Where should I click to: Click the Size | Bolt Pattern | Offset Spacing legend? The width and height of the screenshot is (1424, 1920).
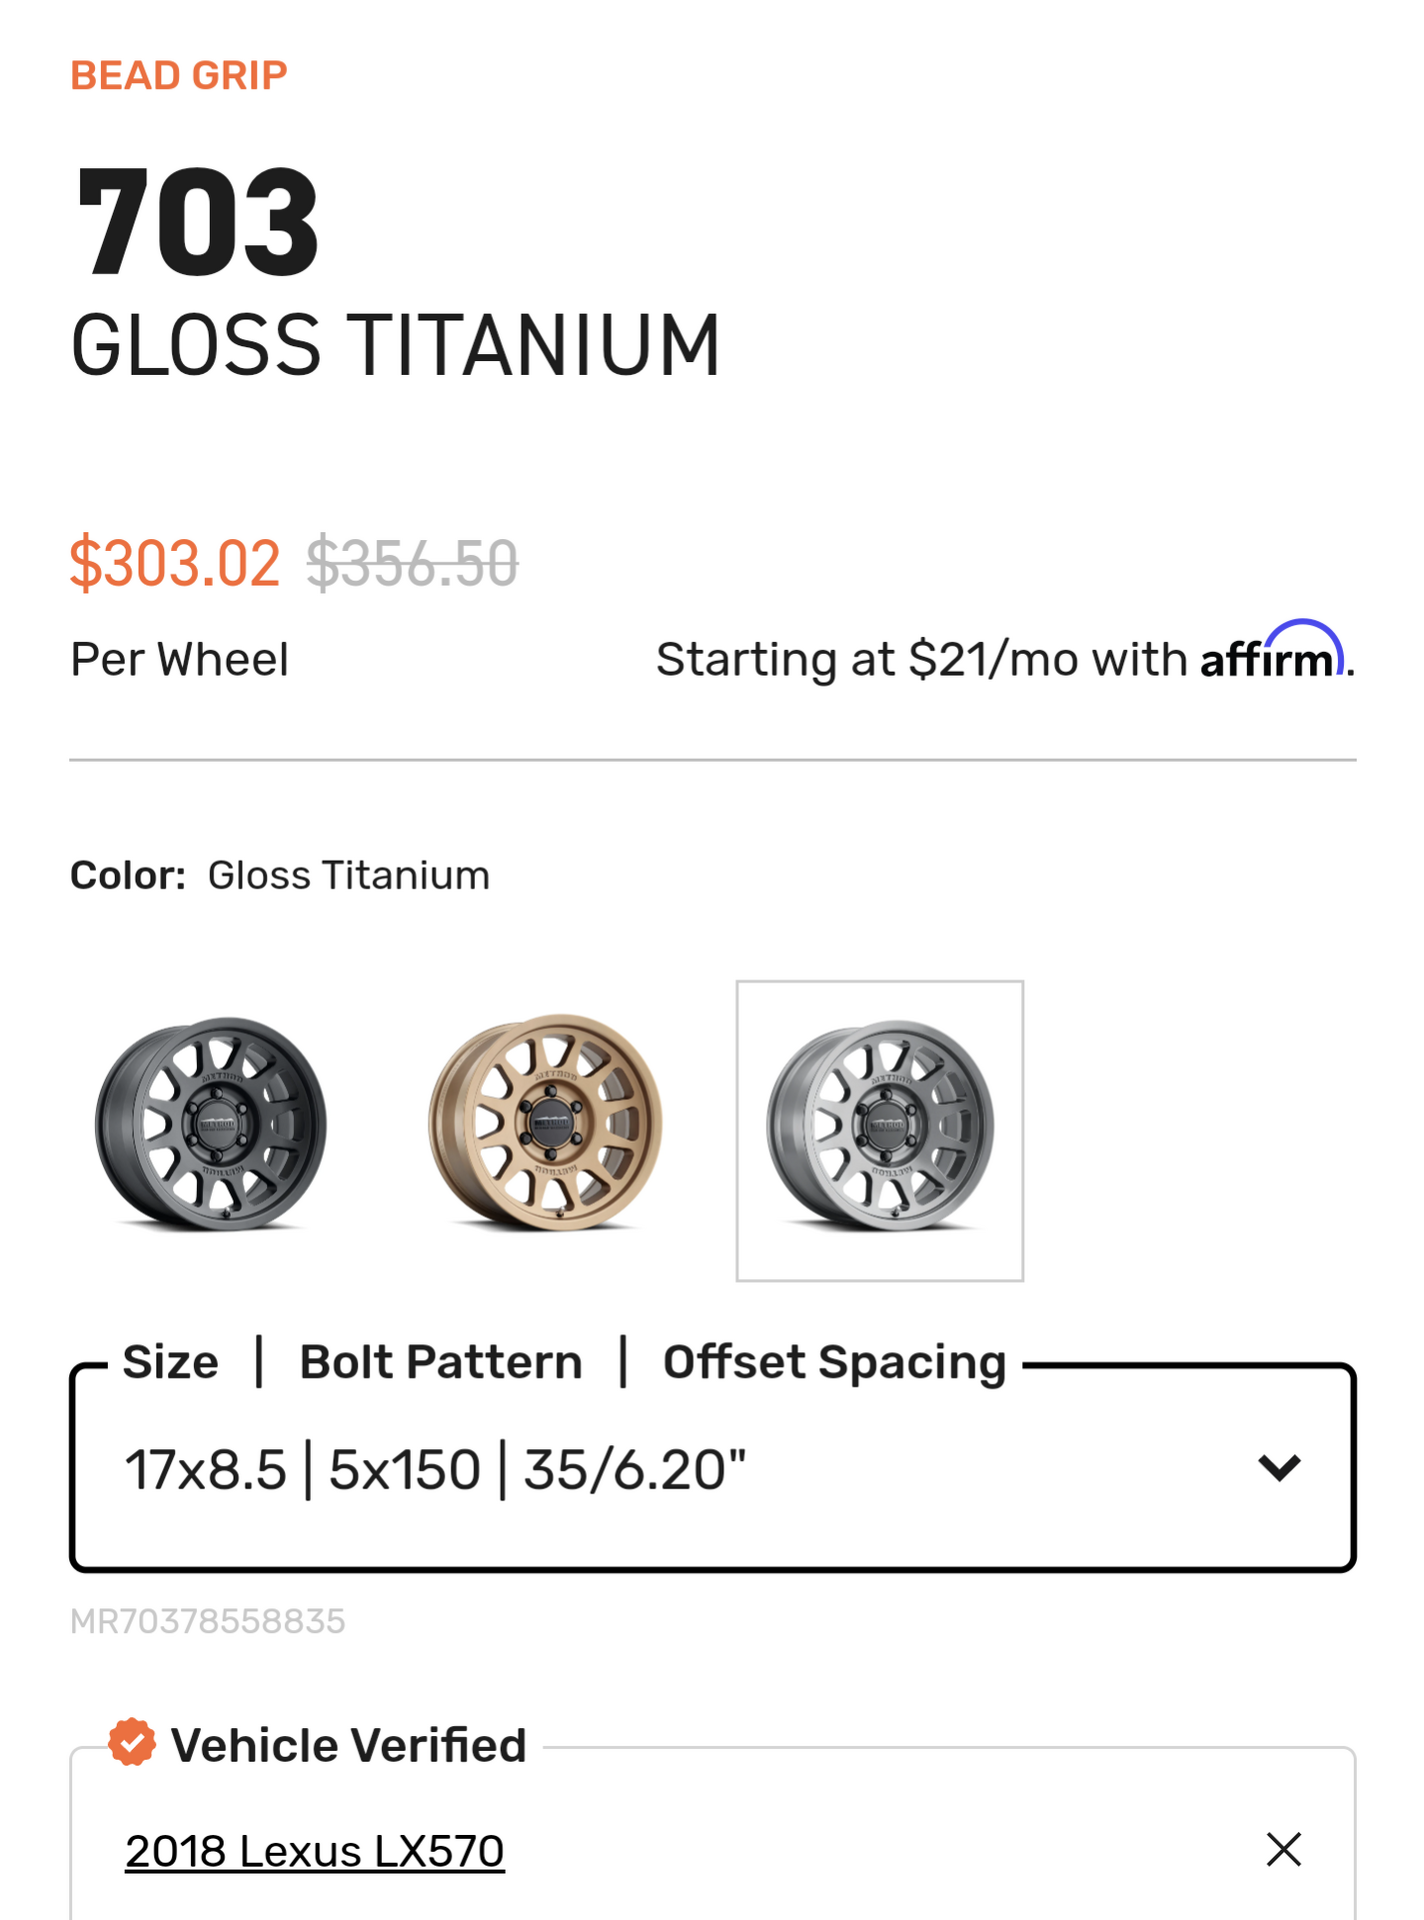[x=564, y=1362]
